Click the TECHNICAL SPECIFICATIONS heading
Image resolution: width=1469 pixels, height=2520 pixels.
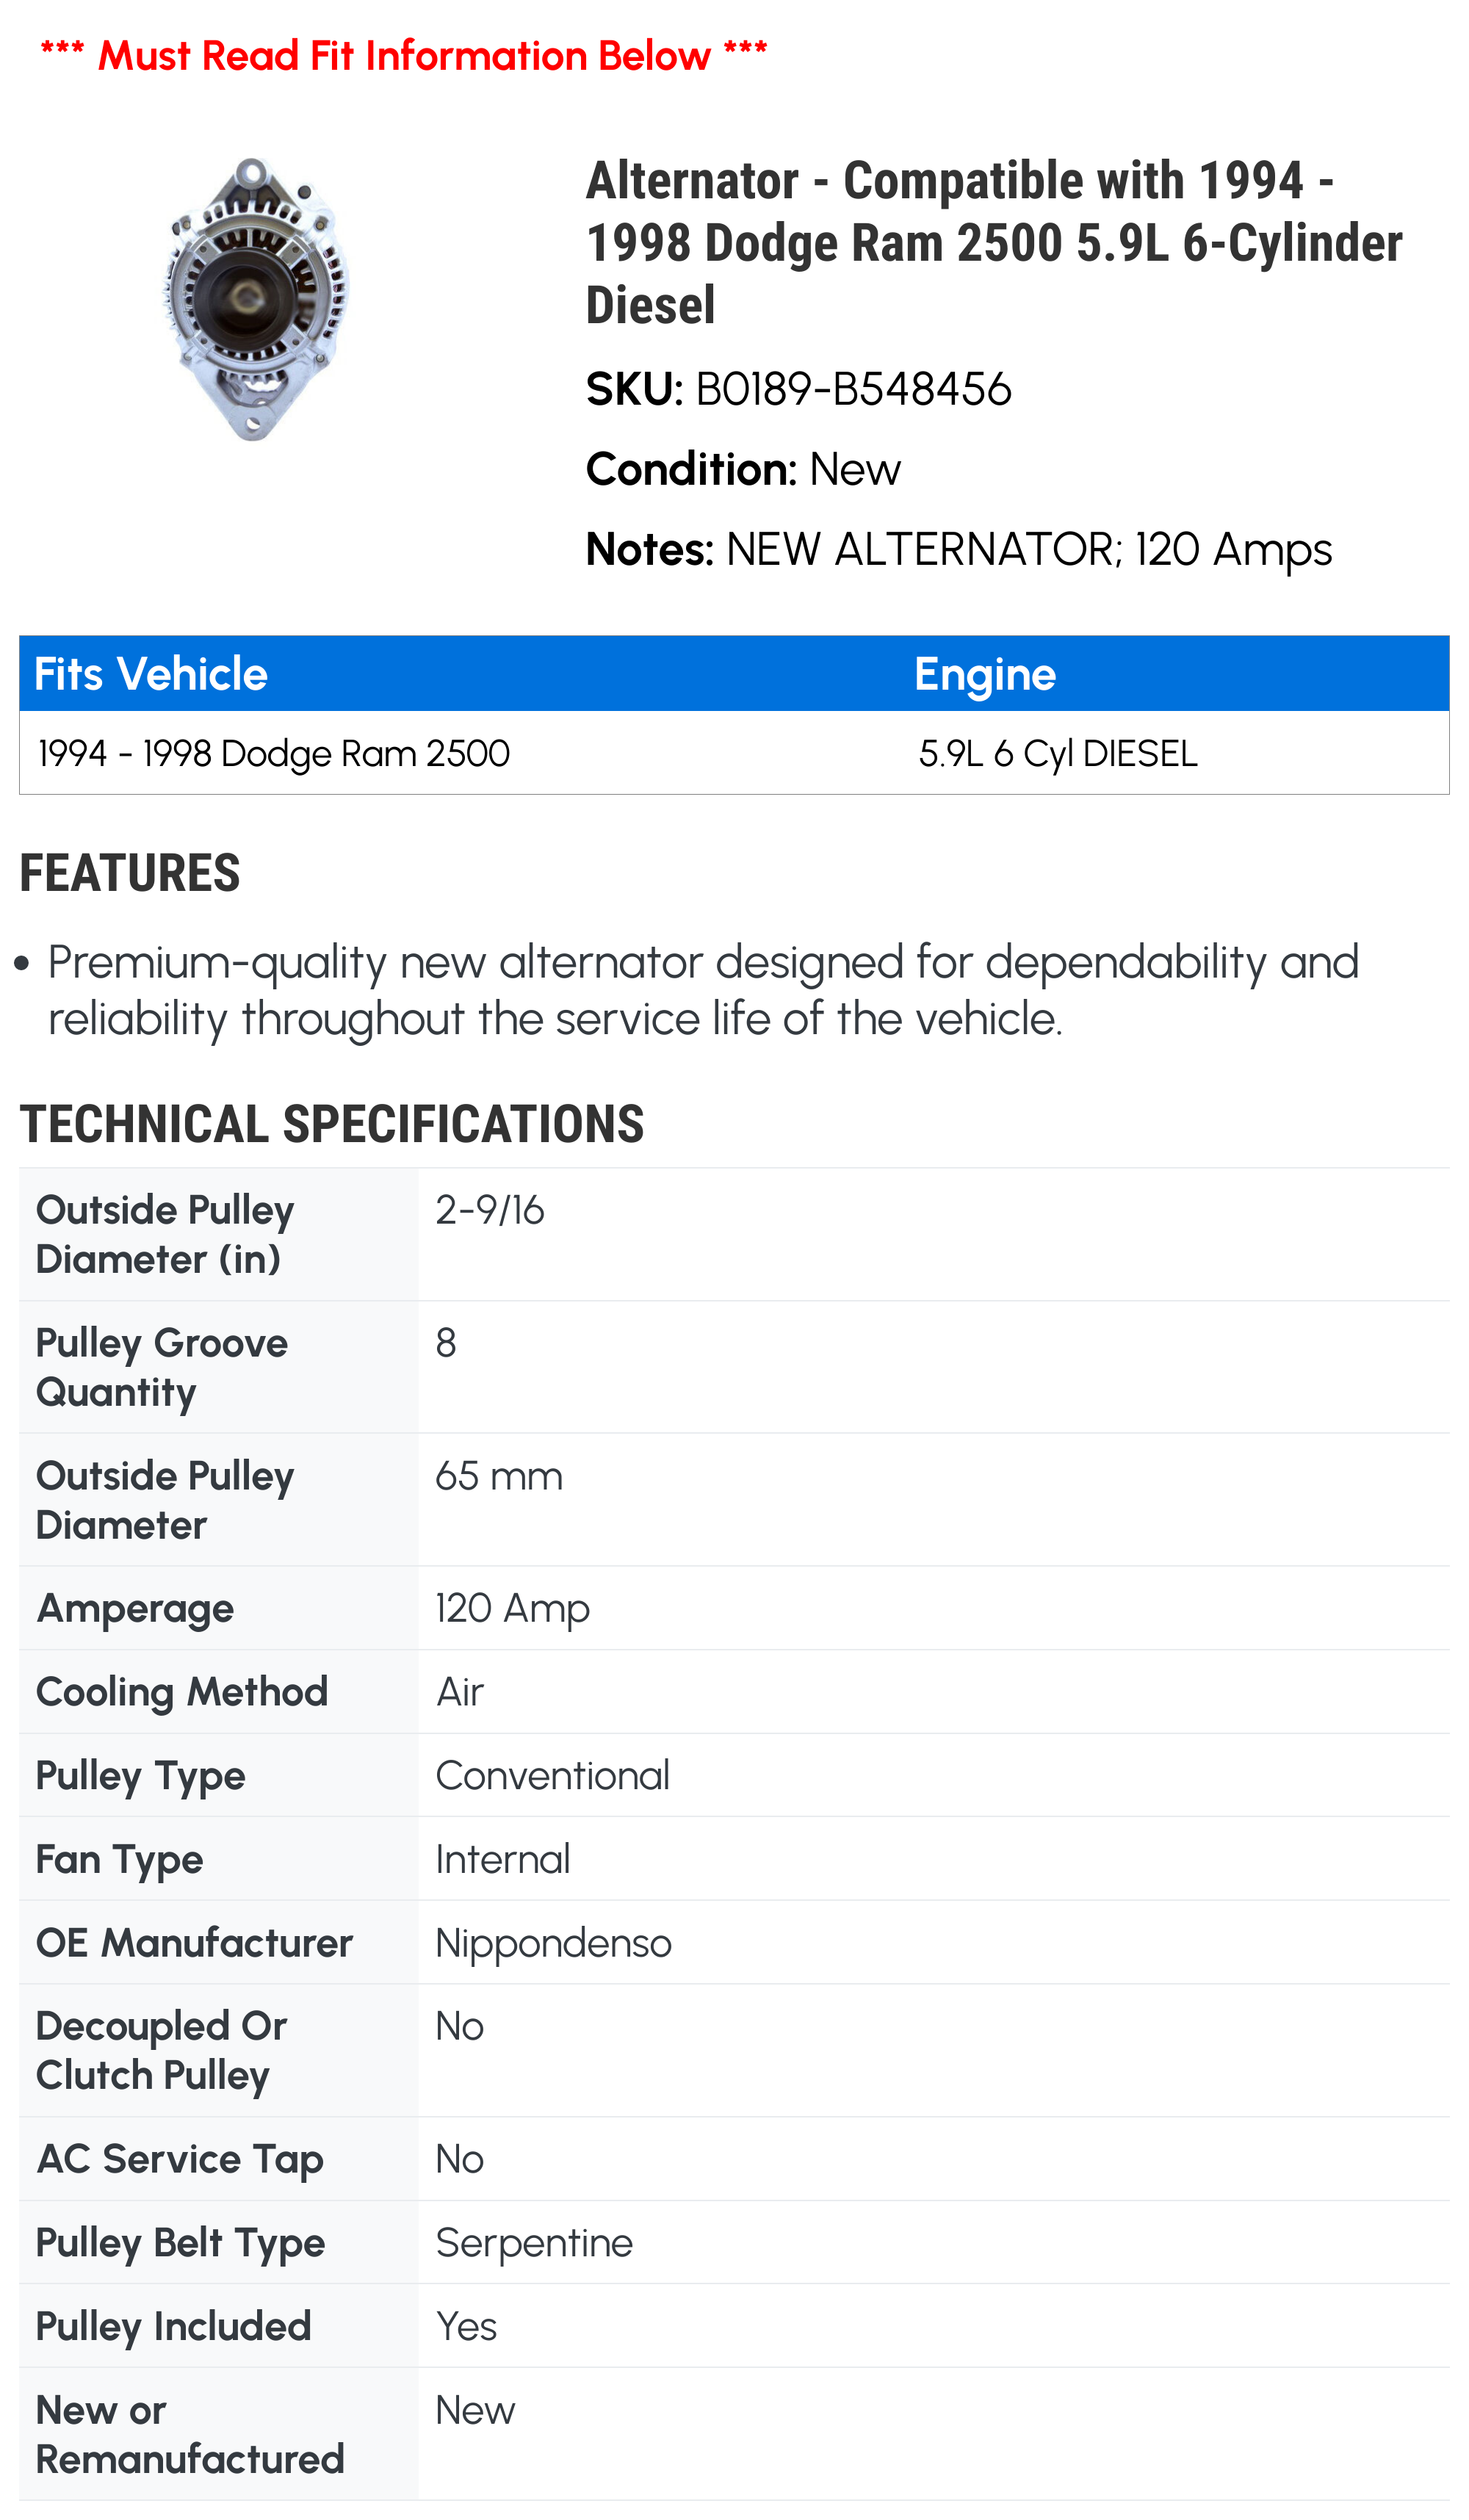[331, 1124]
